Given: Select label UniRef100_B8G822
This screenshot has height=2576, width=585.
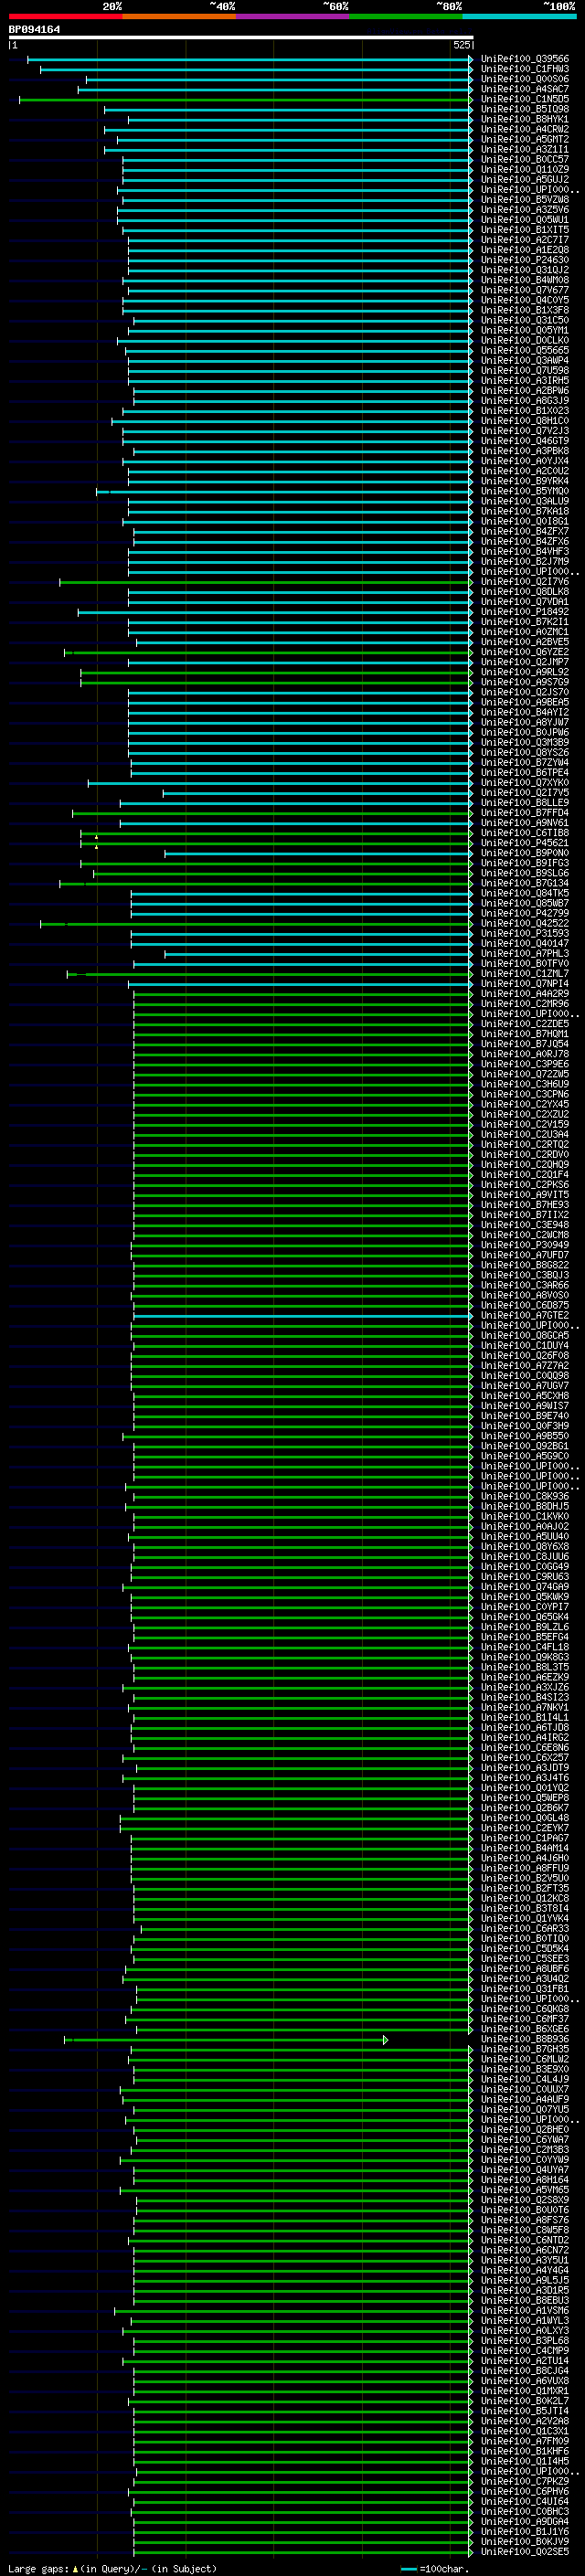Looking at the screenshot, I should pos(525,1265).
